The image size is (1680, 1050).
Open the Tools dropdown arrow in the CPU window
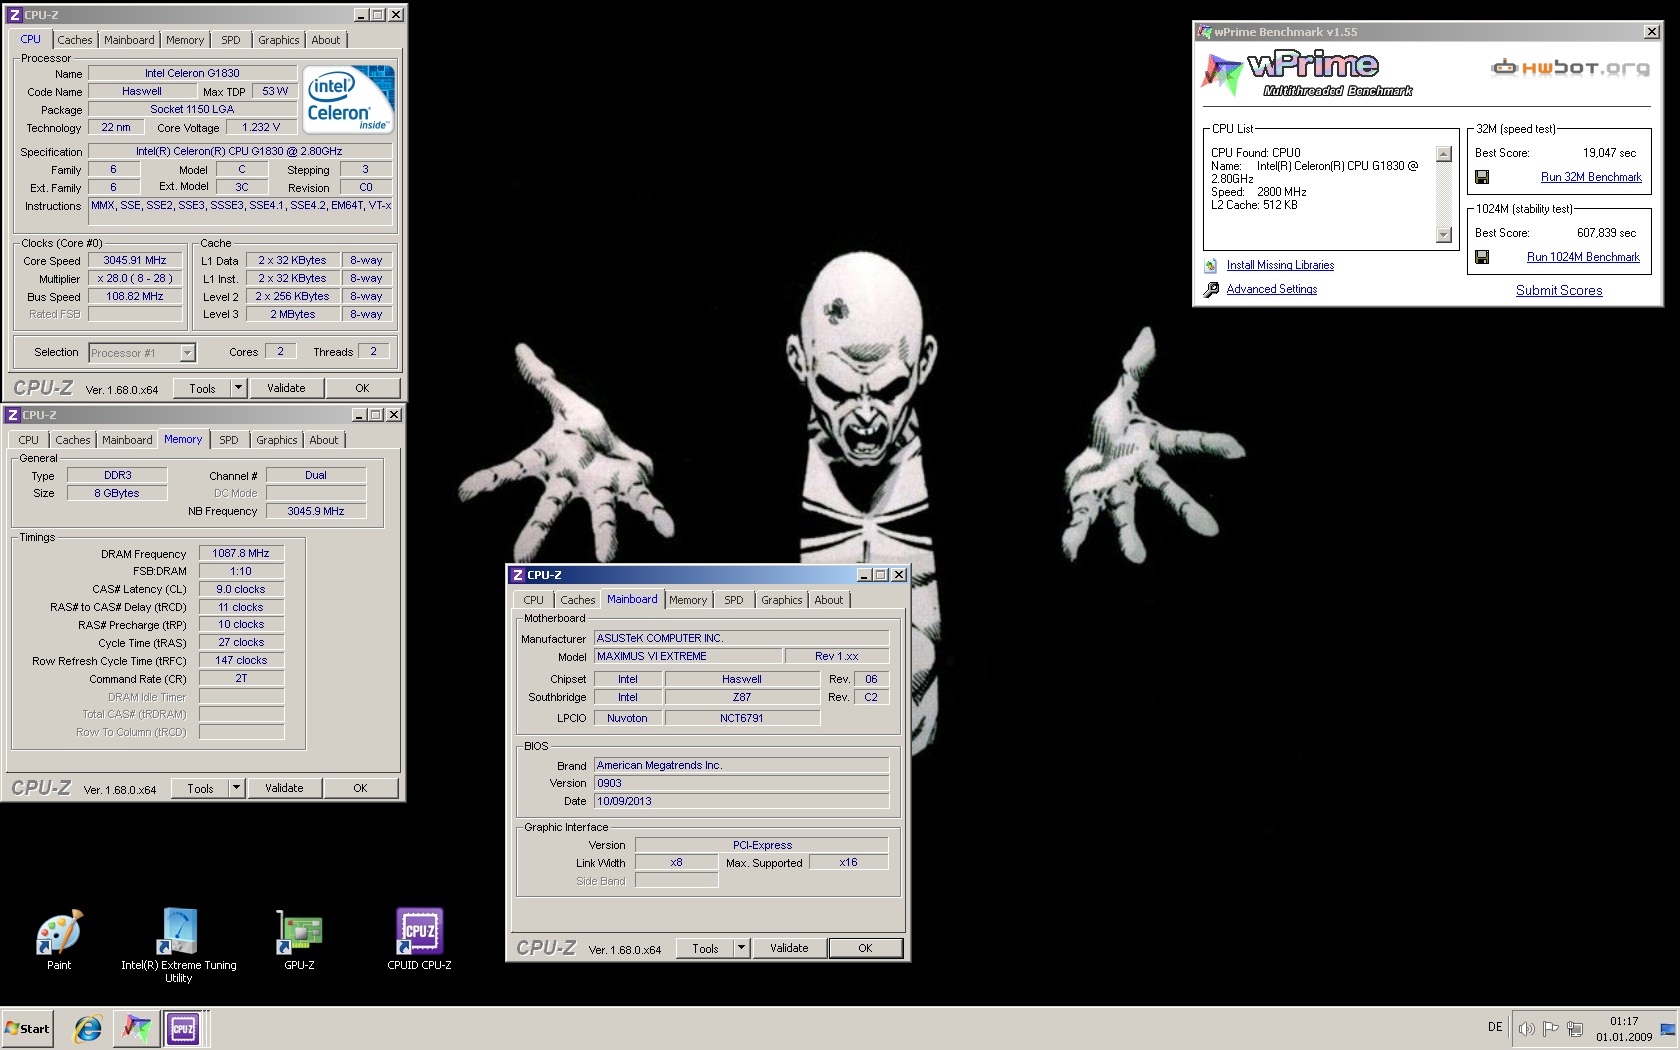point(238,388)
